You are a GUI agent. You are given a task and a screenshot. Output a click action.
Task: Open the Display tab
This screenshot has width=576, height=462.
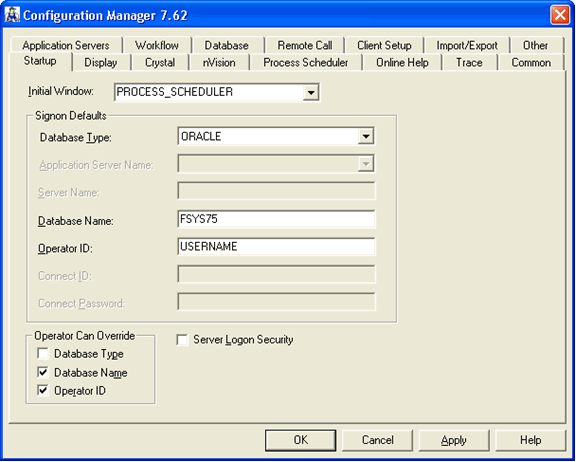click(x=101, y=62)
